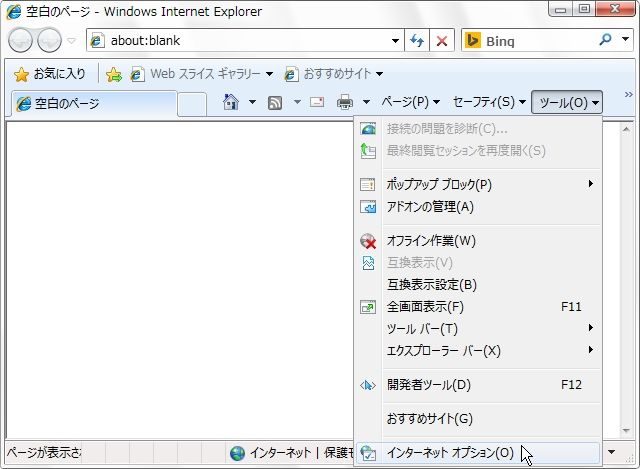Choose アドオンの管理(A) menu item

coord(478,207)
